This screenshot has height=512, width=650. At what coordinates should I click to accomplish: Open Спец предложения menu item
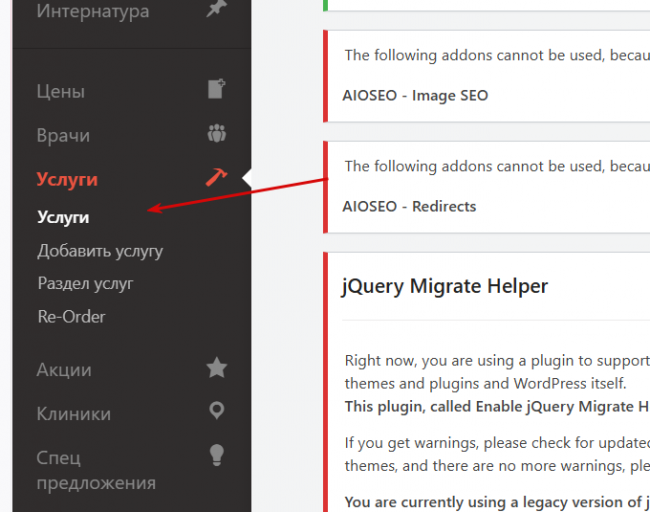[96, 470]
